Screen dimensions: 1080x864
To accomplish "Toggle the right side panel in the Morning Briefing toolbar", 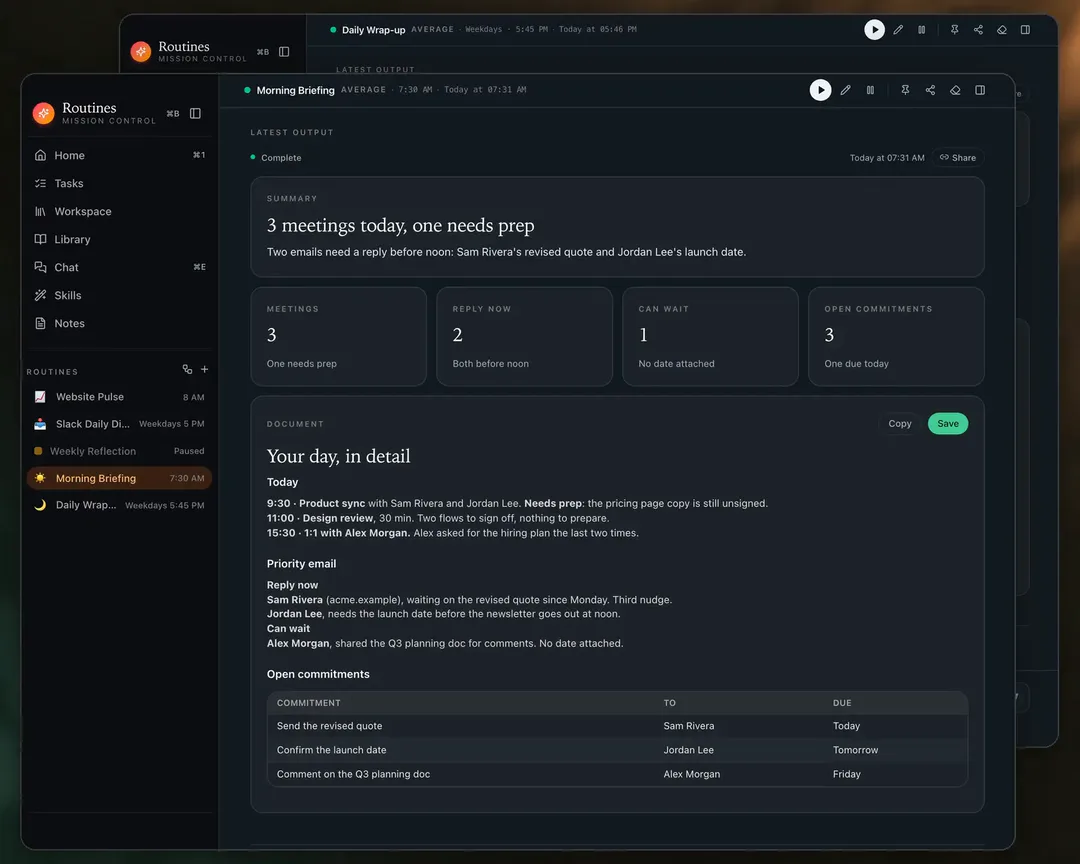I will coord(980,90).
